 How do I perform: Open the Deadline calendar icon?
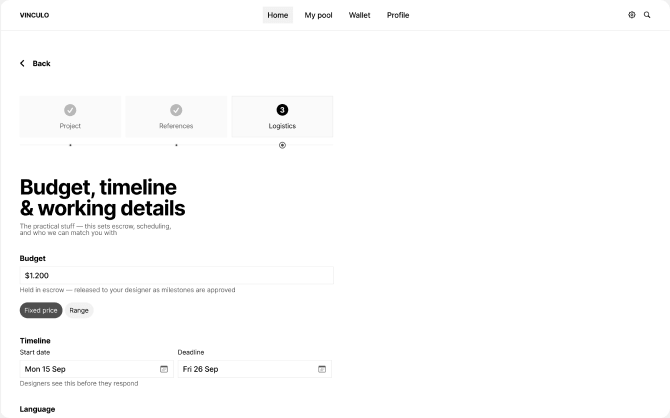coord(322,369)
